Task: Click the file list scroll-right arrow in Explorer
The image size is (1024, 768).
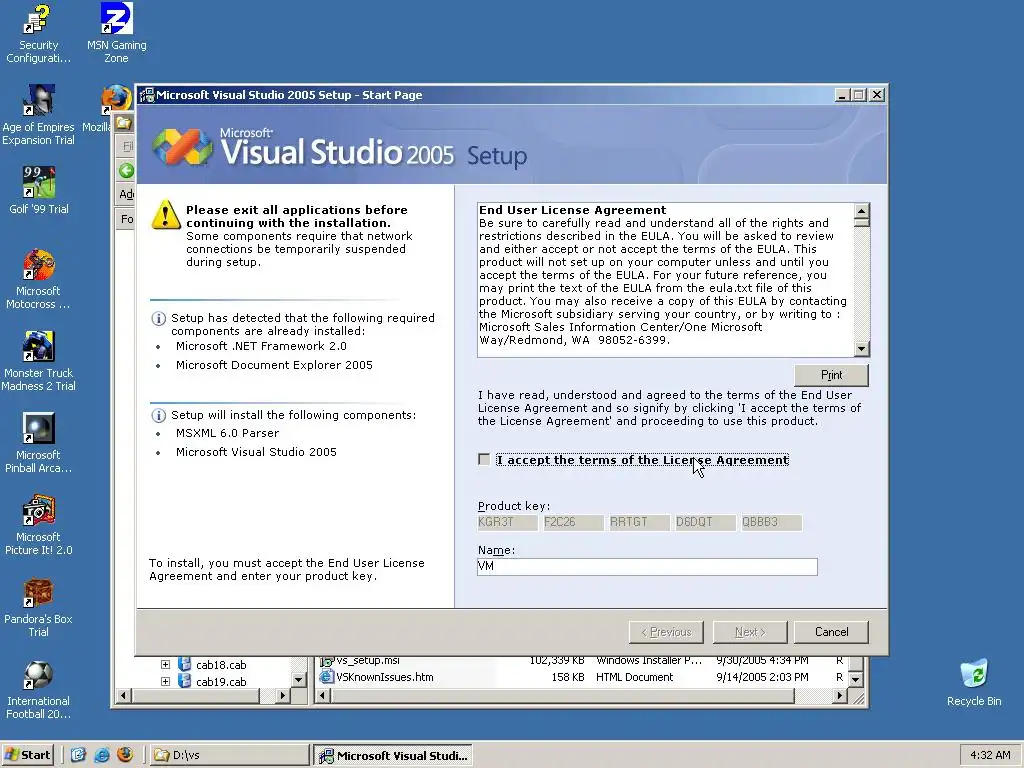Action: pos(840,696)
